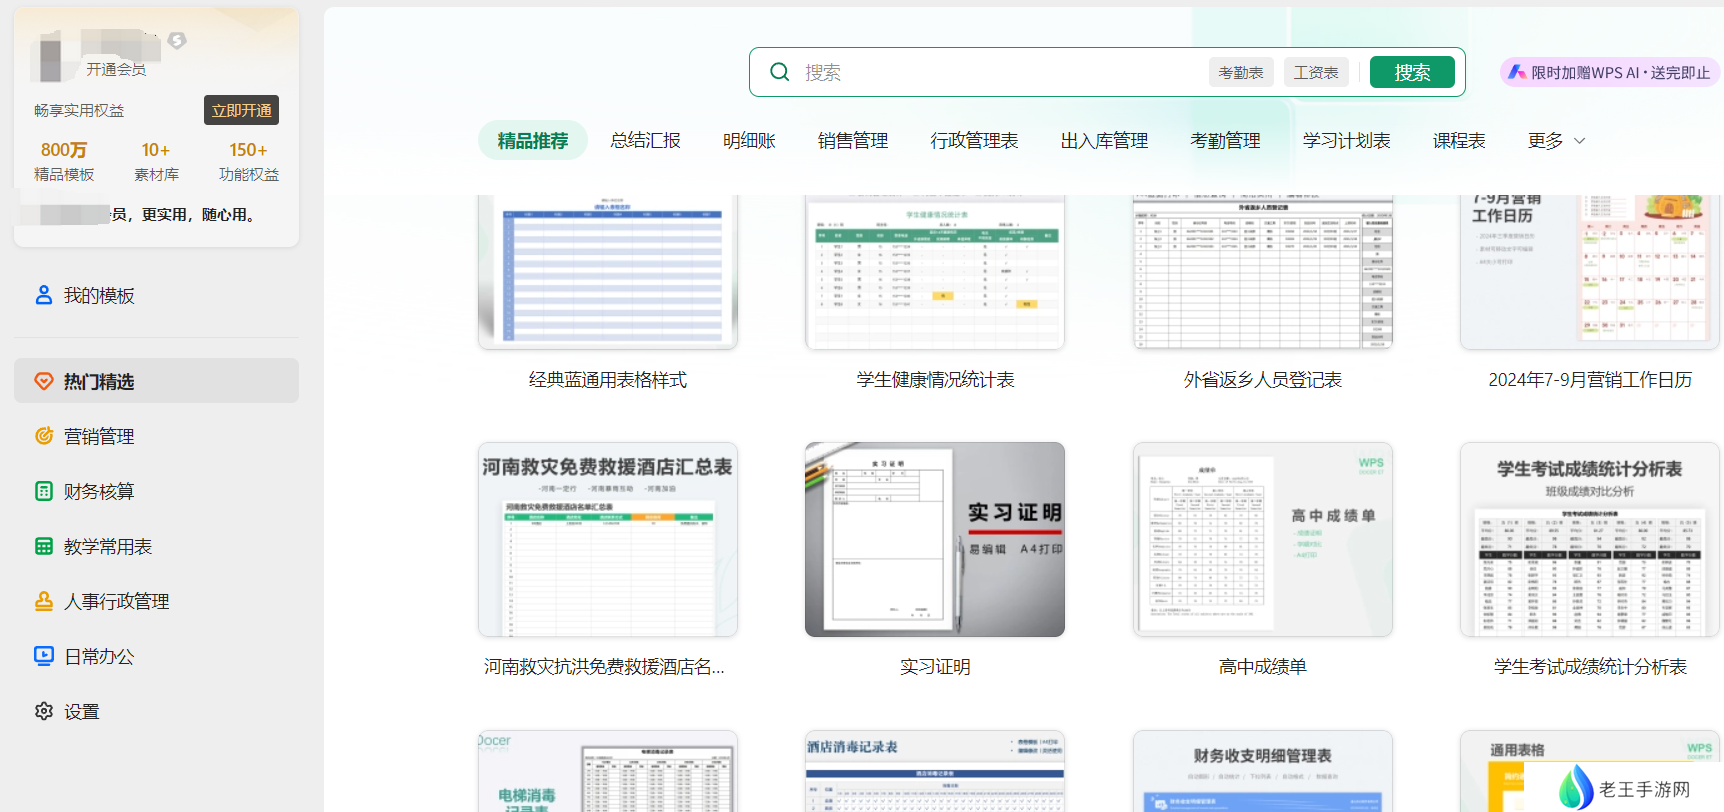
Task: Open 电梯消毒记录表 template thumbnail
Action: coord(608,771)
